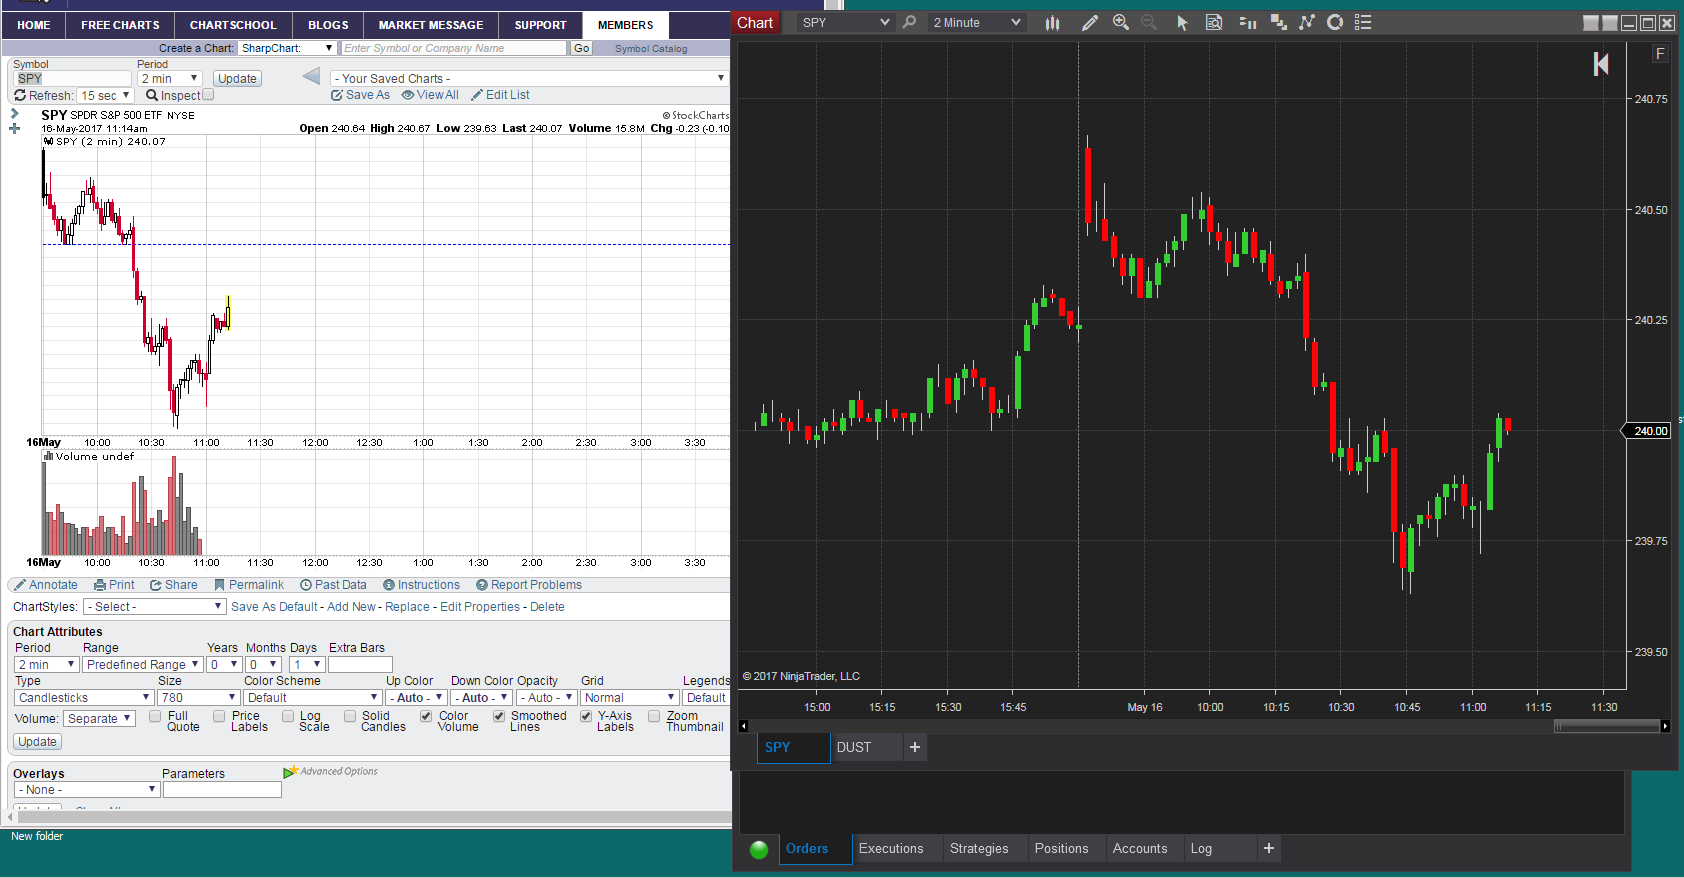Screen dimensions: 1684x878
Task: Click the F button on NinjaTrader chart
Action: coord(1661,54)
